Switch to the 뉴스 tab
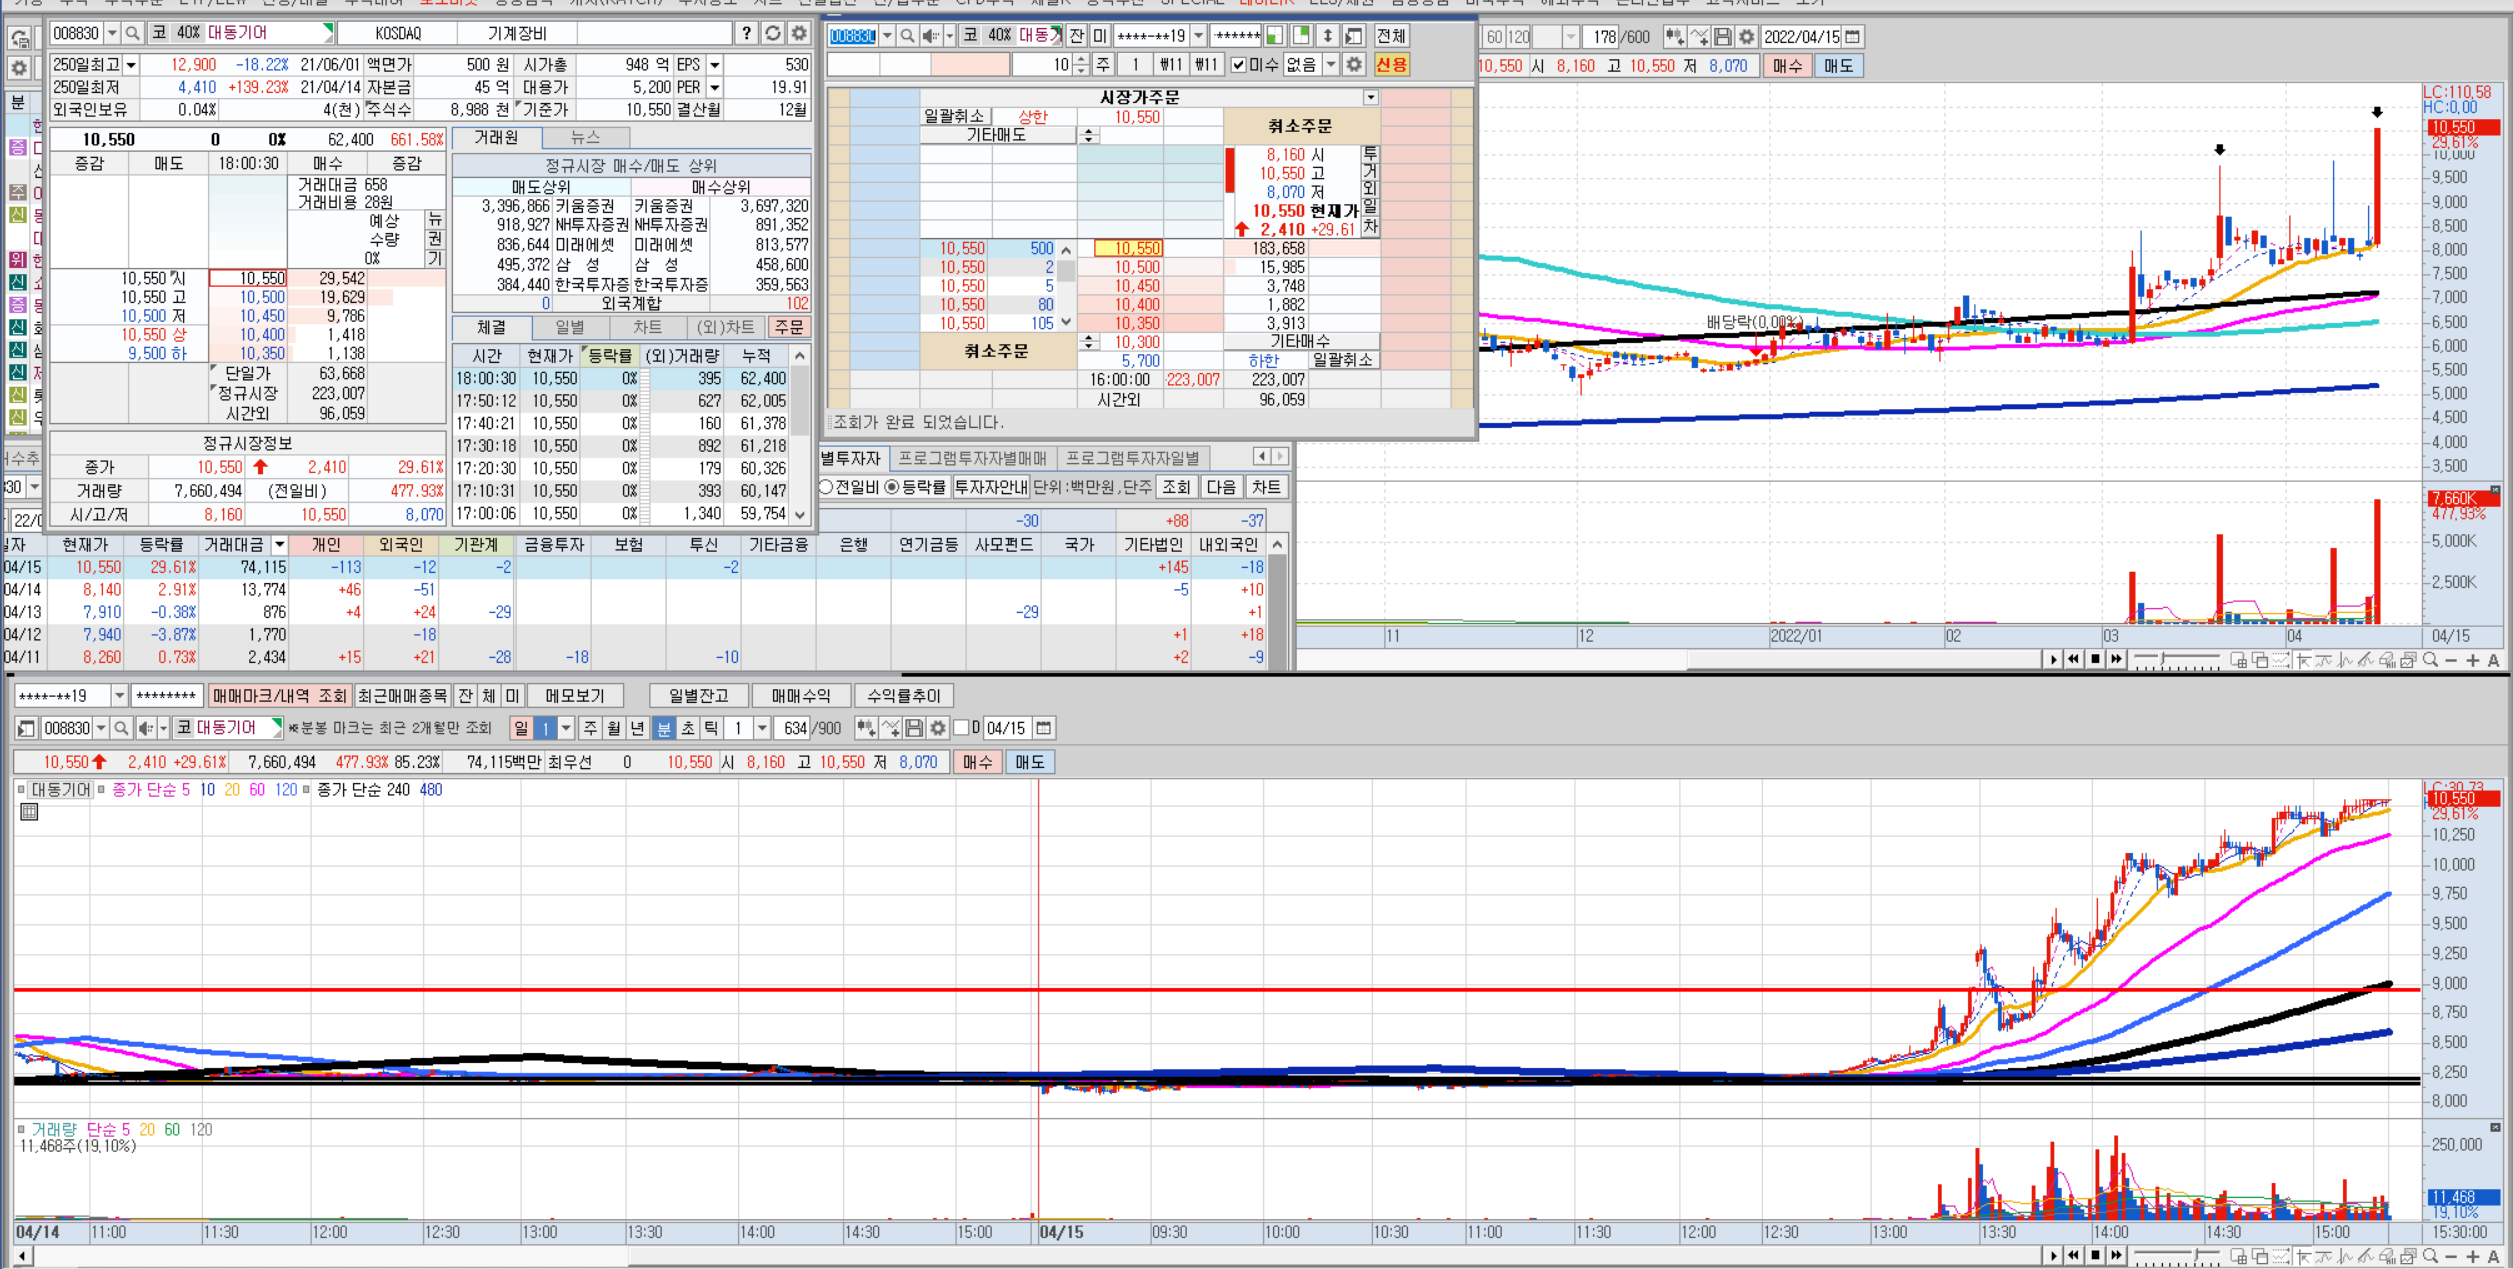Viewport: 2514px width, 1269px height. (x=585, y=138)
